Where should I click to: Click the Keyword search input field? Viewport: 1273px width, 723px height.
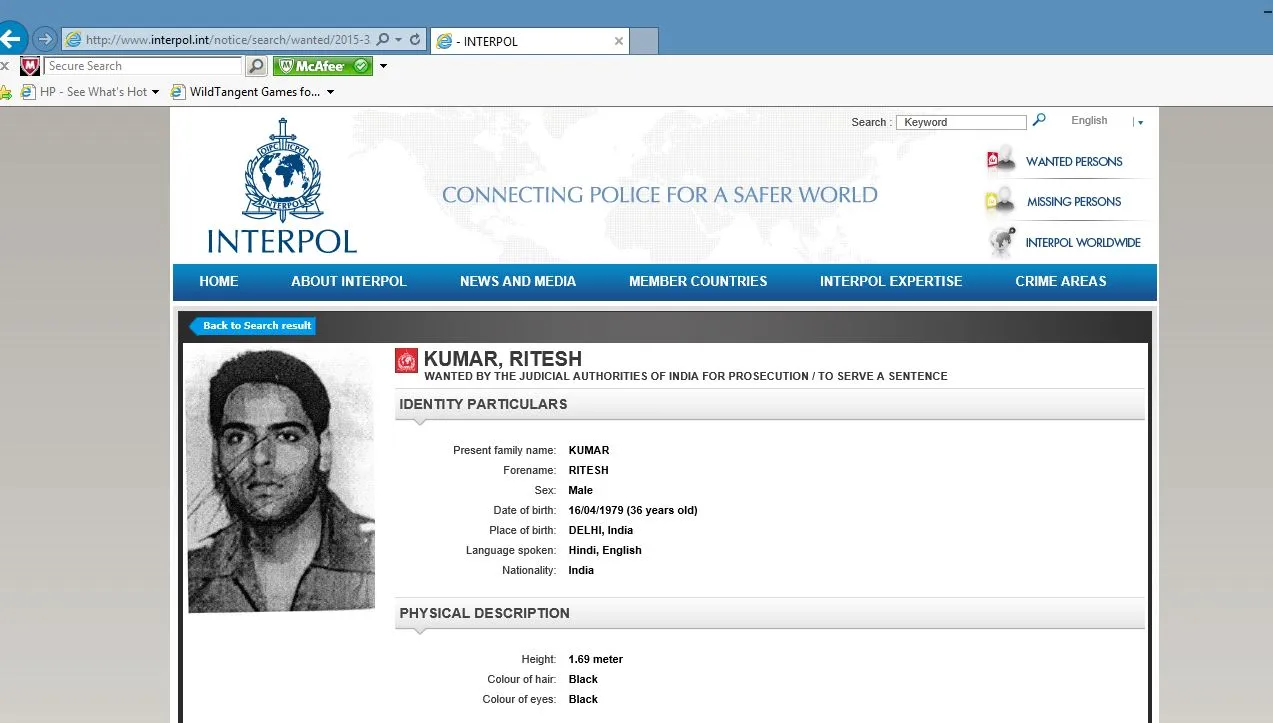tap(961, 122)
